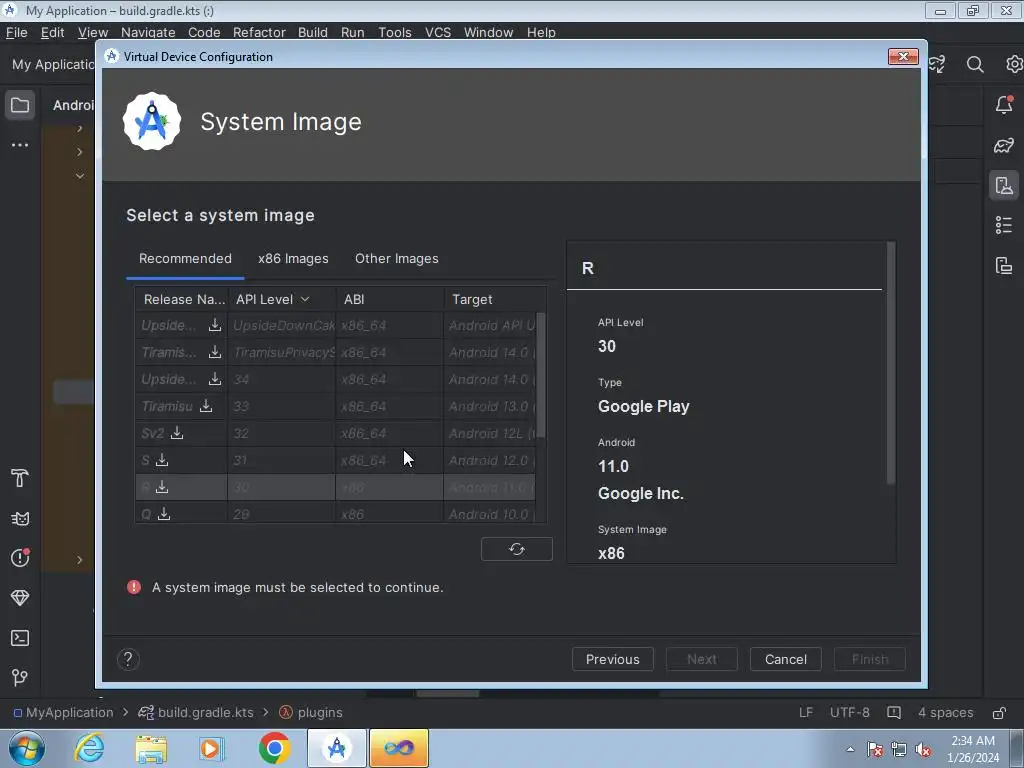Download the API 34 UpsideDownCake image
This screenshot has height=768, width=1024.
[x=214, y=379]
